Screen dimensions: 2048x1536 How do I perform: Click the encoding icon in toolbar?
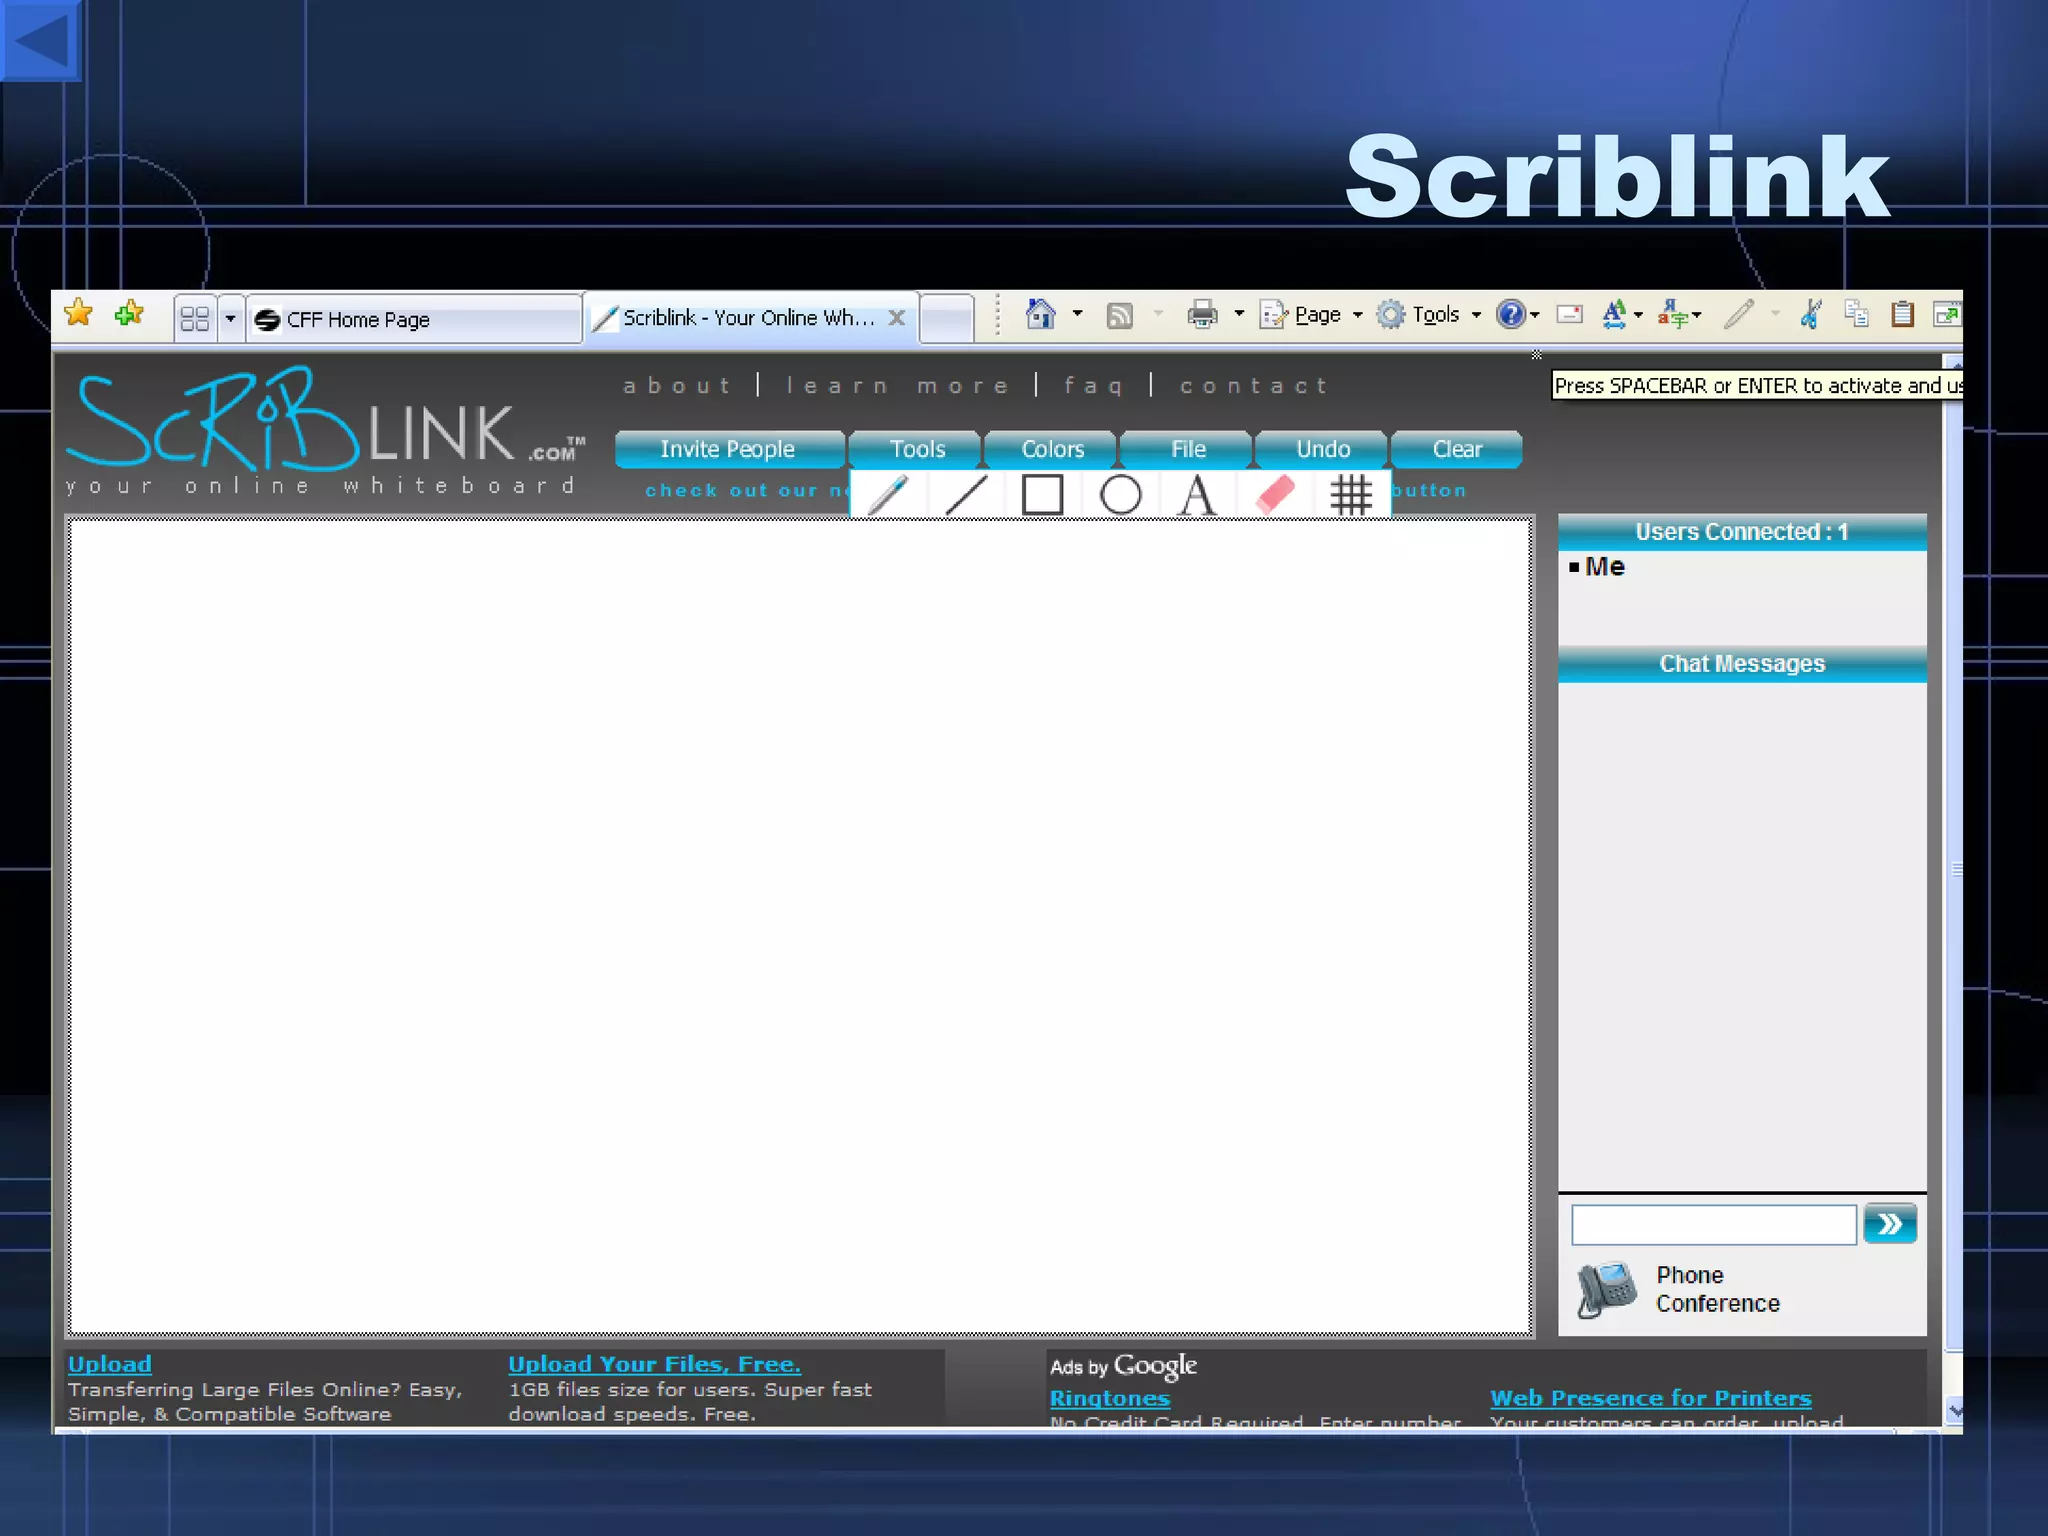tap(1671, 315)
